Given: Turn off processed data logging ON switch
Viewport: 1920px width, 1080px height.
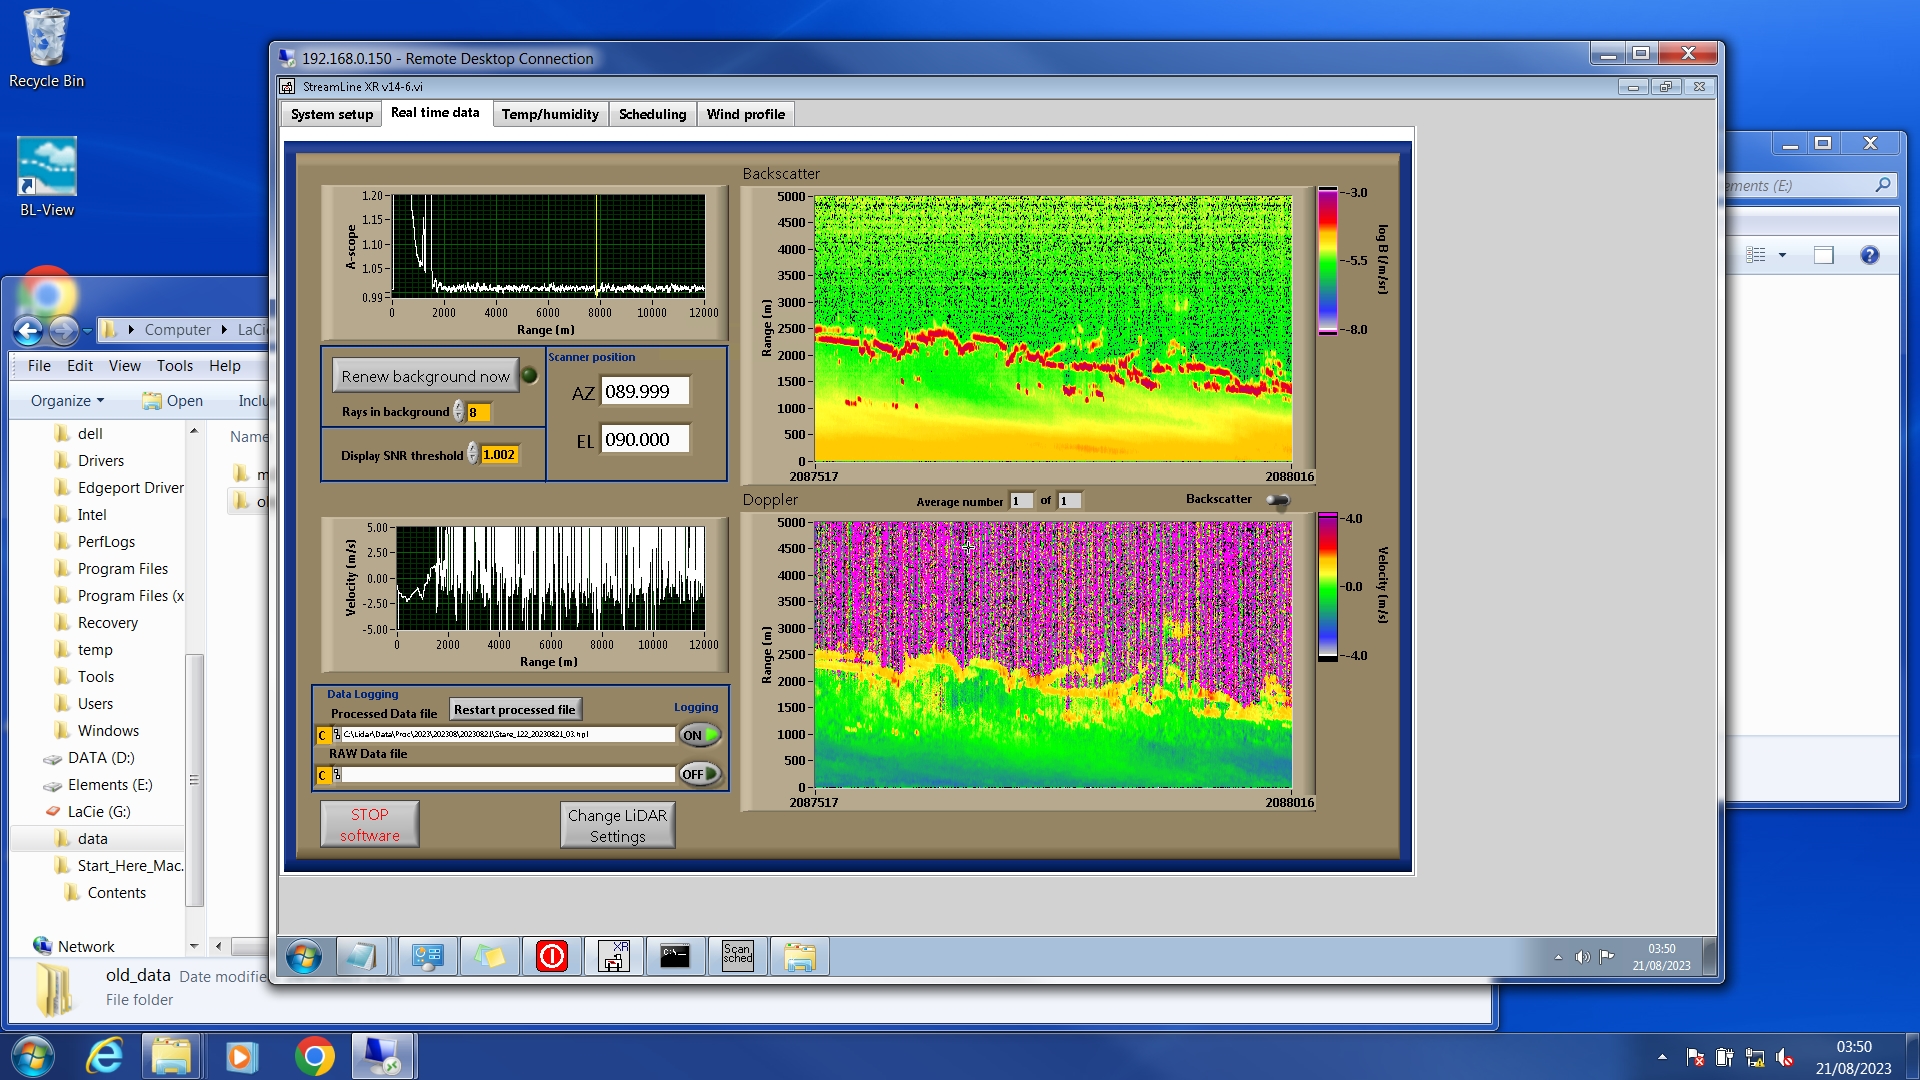Looking at the screenshot, I should tap(700, 735).
